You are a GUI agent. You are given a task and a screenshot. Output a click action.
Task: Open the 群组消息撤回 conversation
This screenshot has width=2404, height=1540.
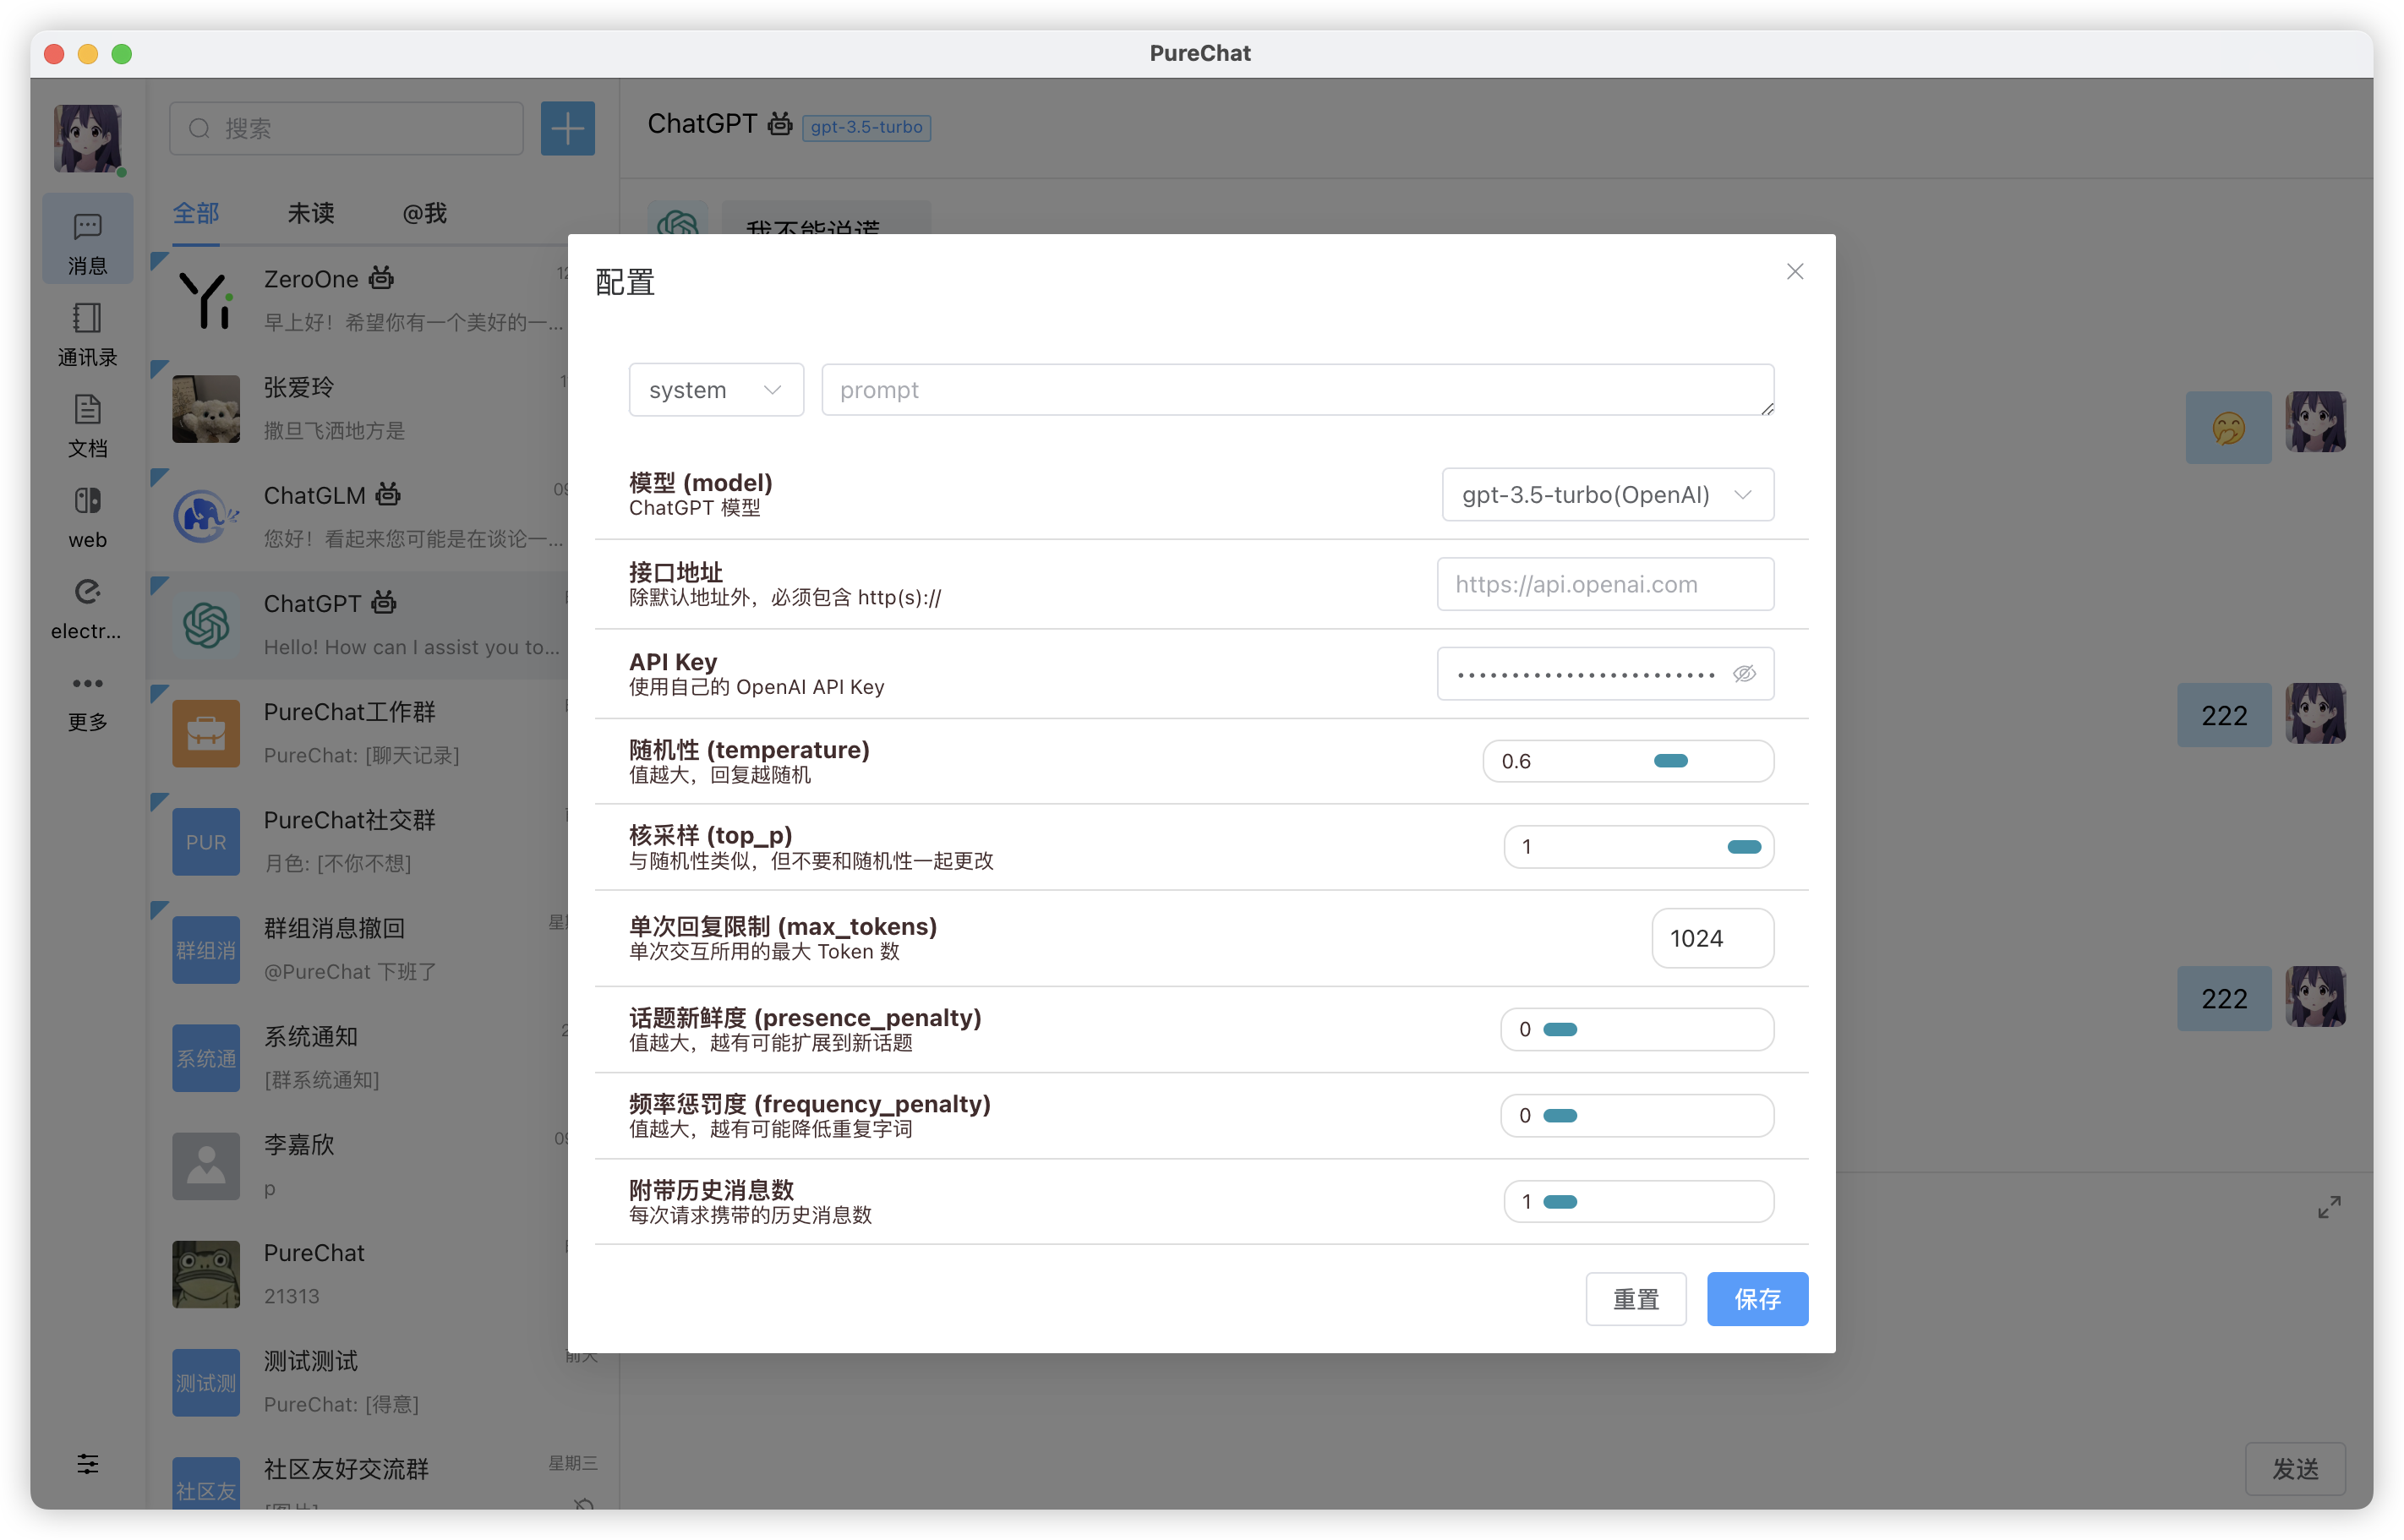click(384, 949)
